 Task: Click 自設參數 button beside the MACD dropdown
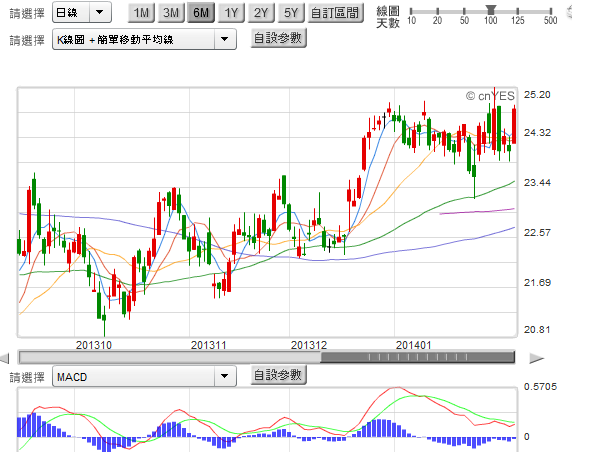click(x=278, y=375)
